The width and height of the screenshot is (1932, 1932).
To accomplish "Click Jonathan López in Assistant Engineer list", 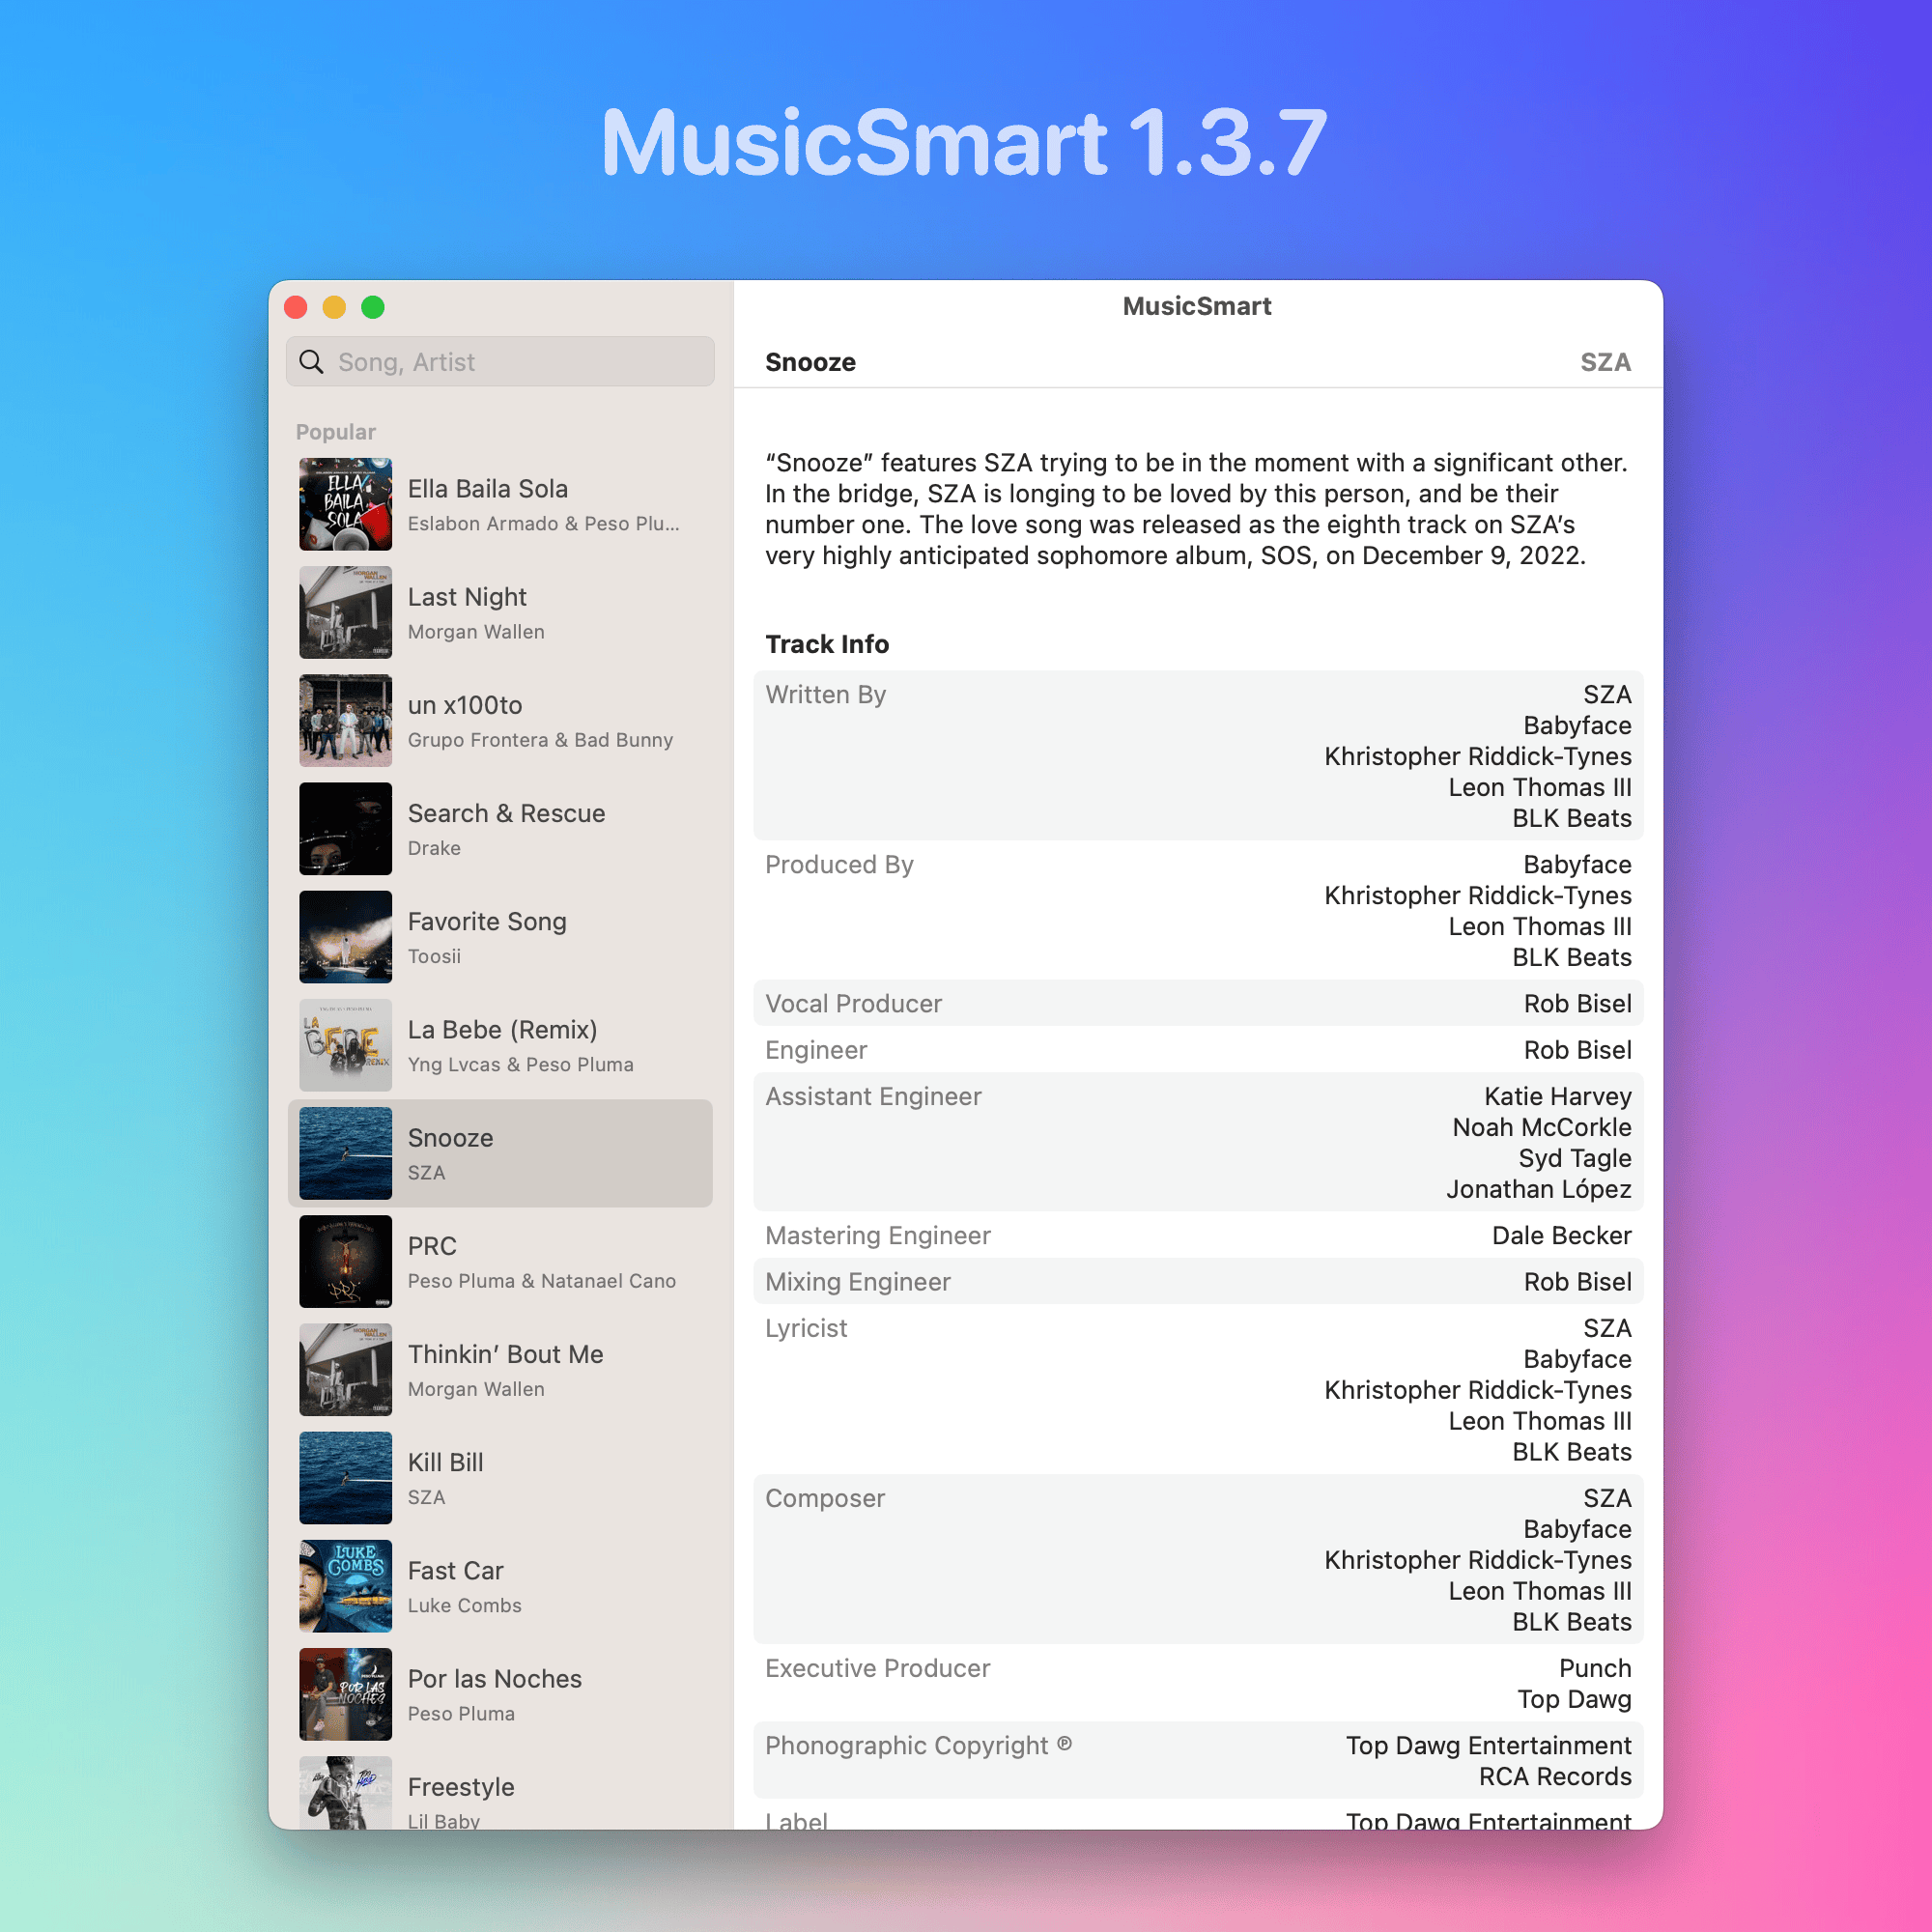I will pos(1539,1190).
